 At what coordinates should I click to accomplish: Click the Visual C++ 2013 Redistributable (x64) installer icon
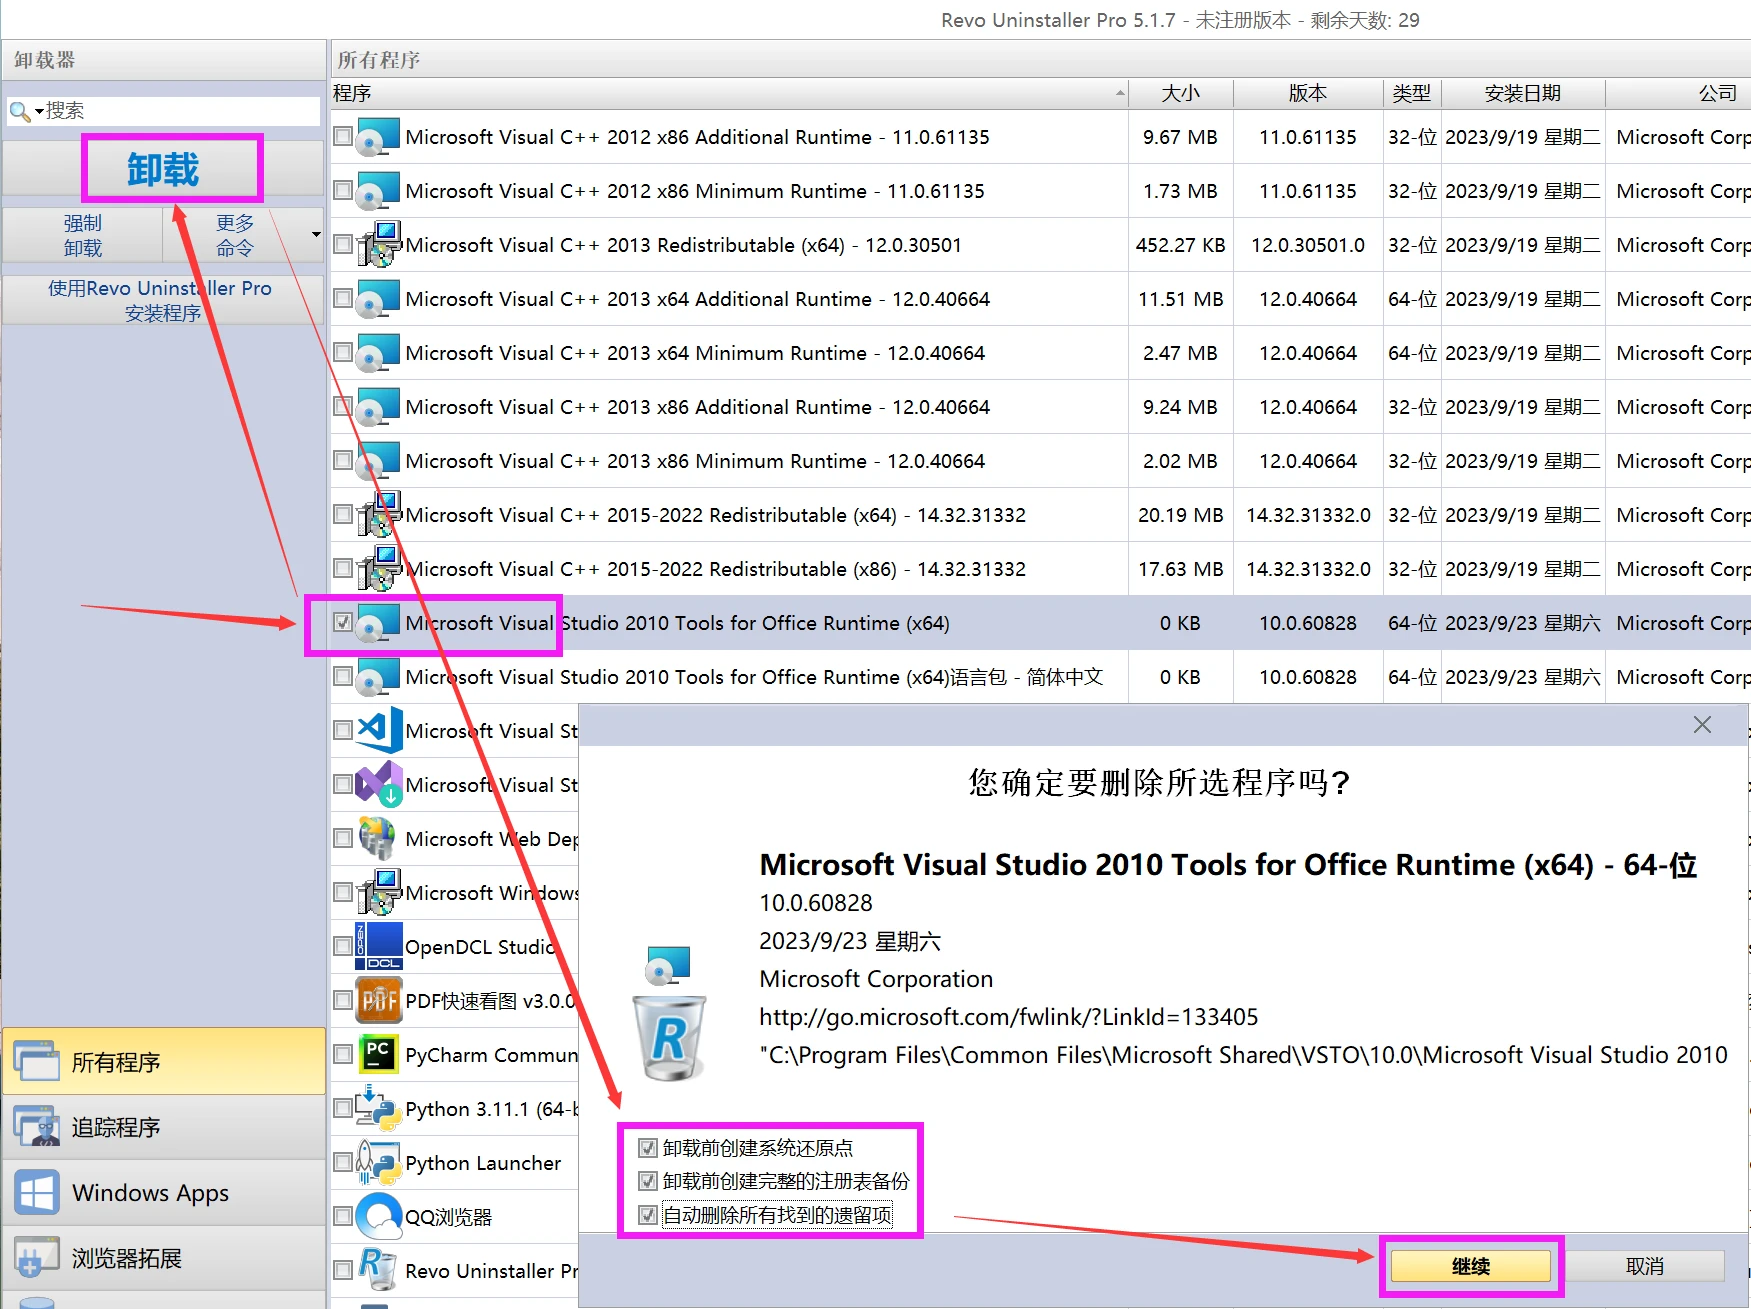click(x=379, y=245)
